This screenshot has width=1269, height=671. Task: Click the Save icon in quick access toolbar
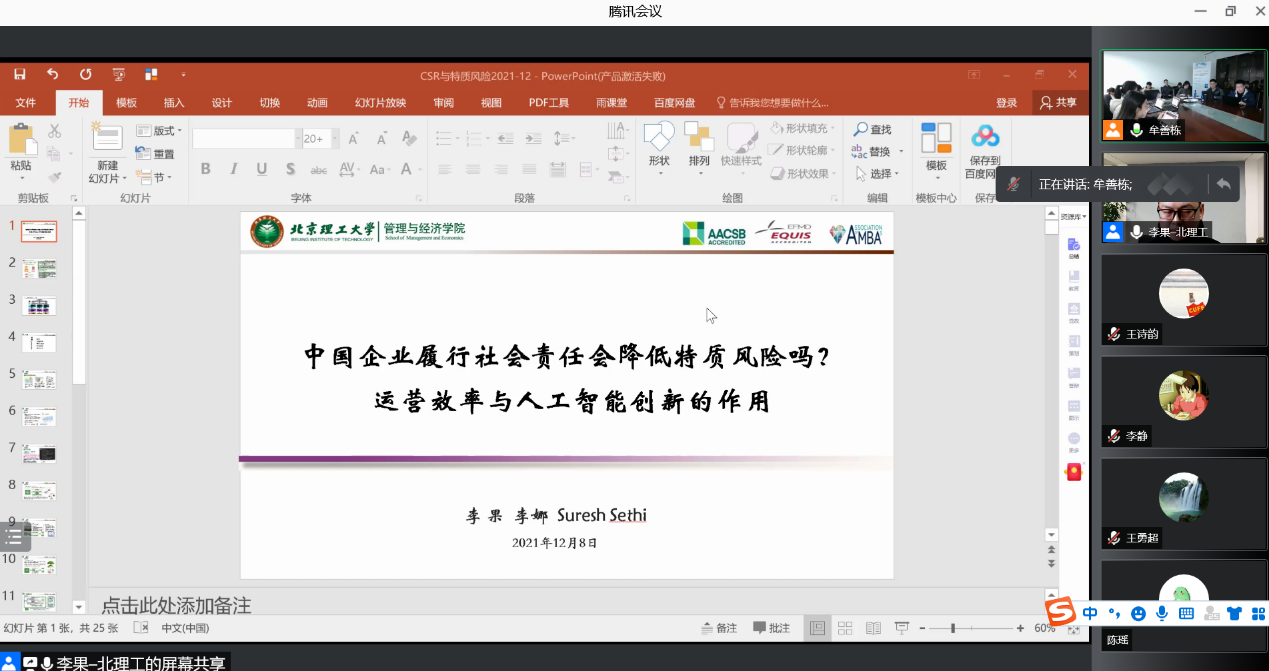[19, 75]
